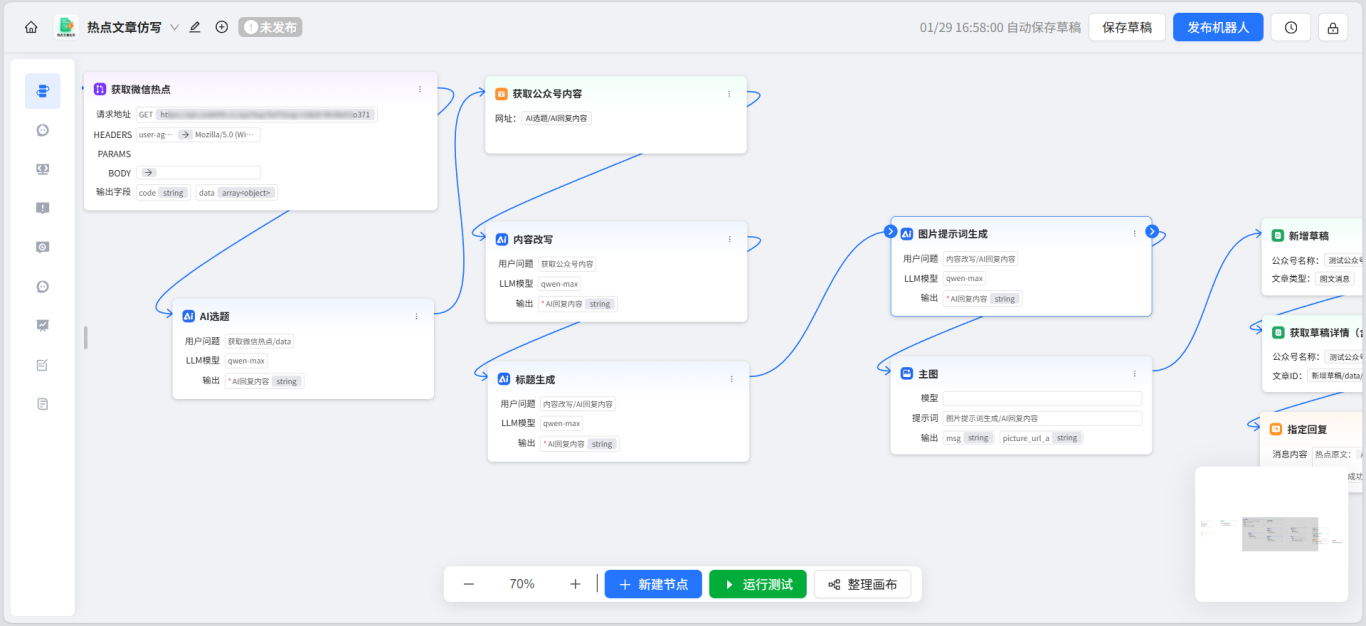Image resolution: width=1366 pixels, height=626 pixels.
Task: Click the canvas minimap thumbnail
Action: pyautogui.click(x=1270, y=533)
